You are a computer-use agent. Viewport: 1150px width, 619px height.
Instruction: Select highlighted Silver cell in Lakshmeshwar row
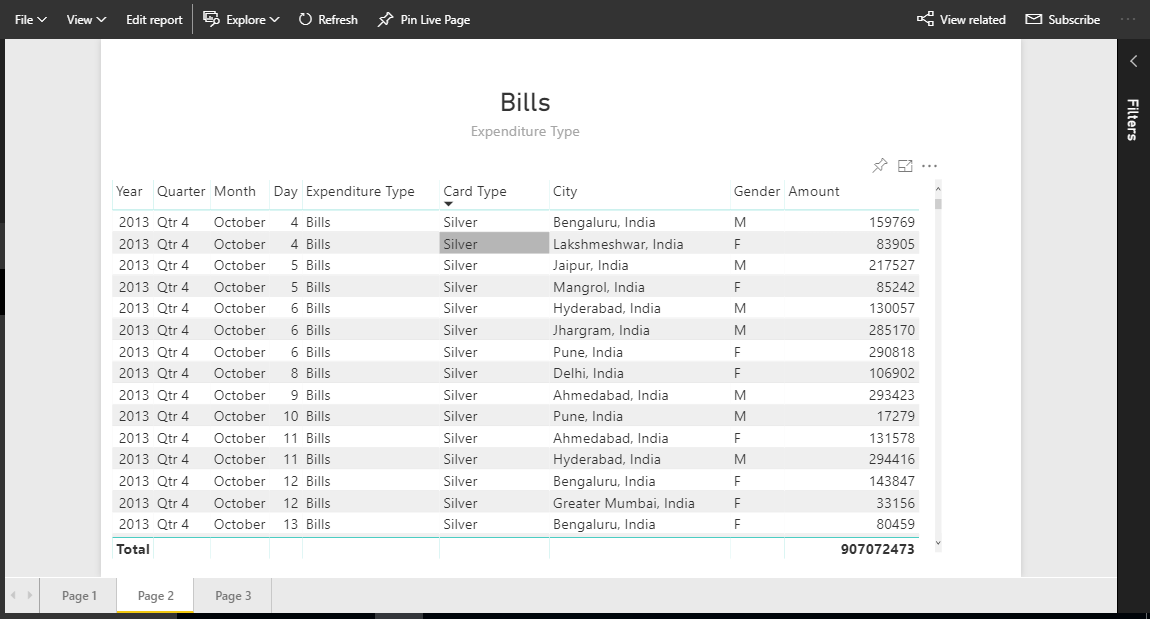[x=494, y=243]
